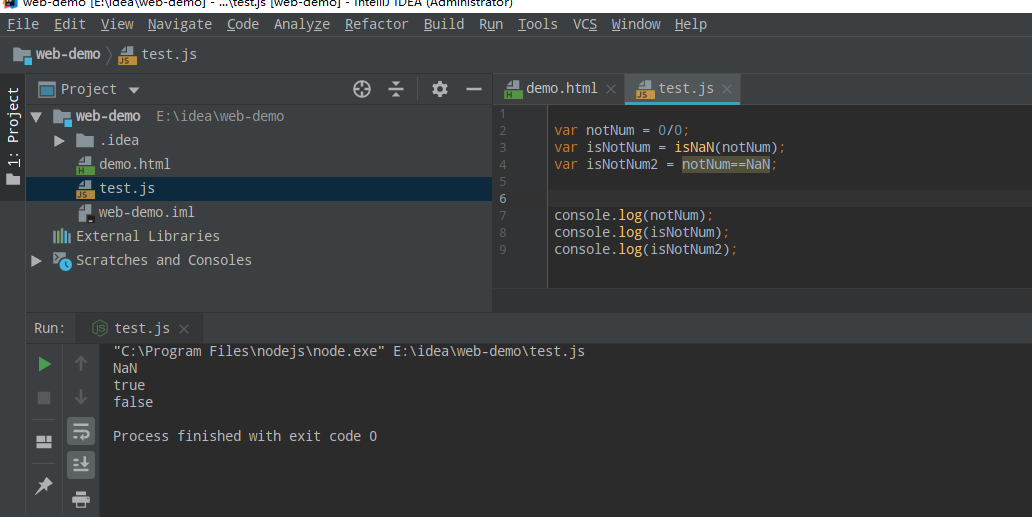Expand Scratches and Consoles node
The height and width of the screenshot is (517, 1032).
[x=36, y=261]
